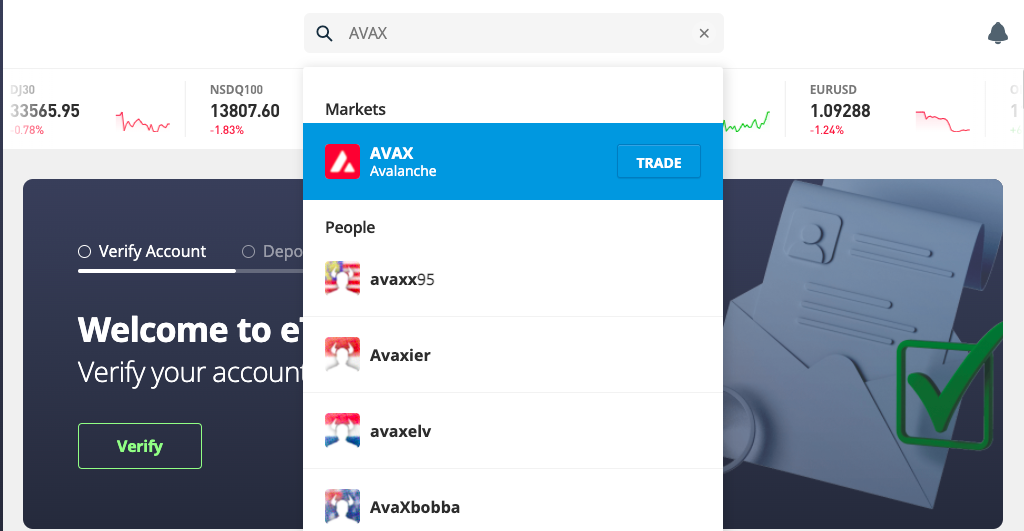Open AvaXbobba profile avatar

click(342, 506)
